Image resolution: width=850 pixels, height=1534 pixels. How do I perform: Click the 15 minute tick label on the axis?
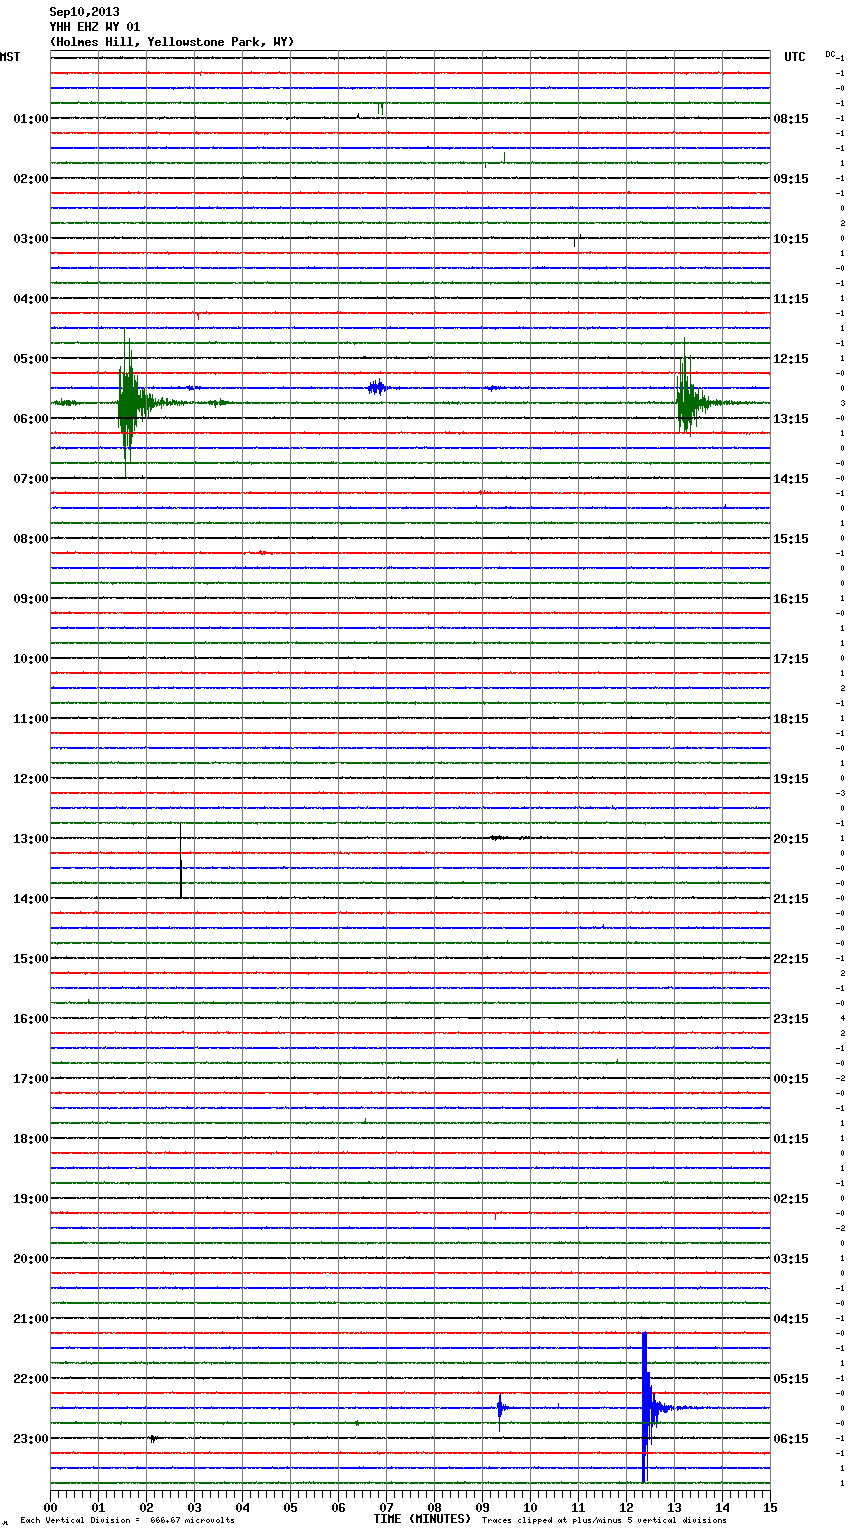[769, 1507]
